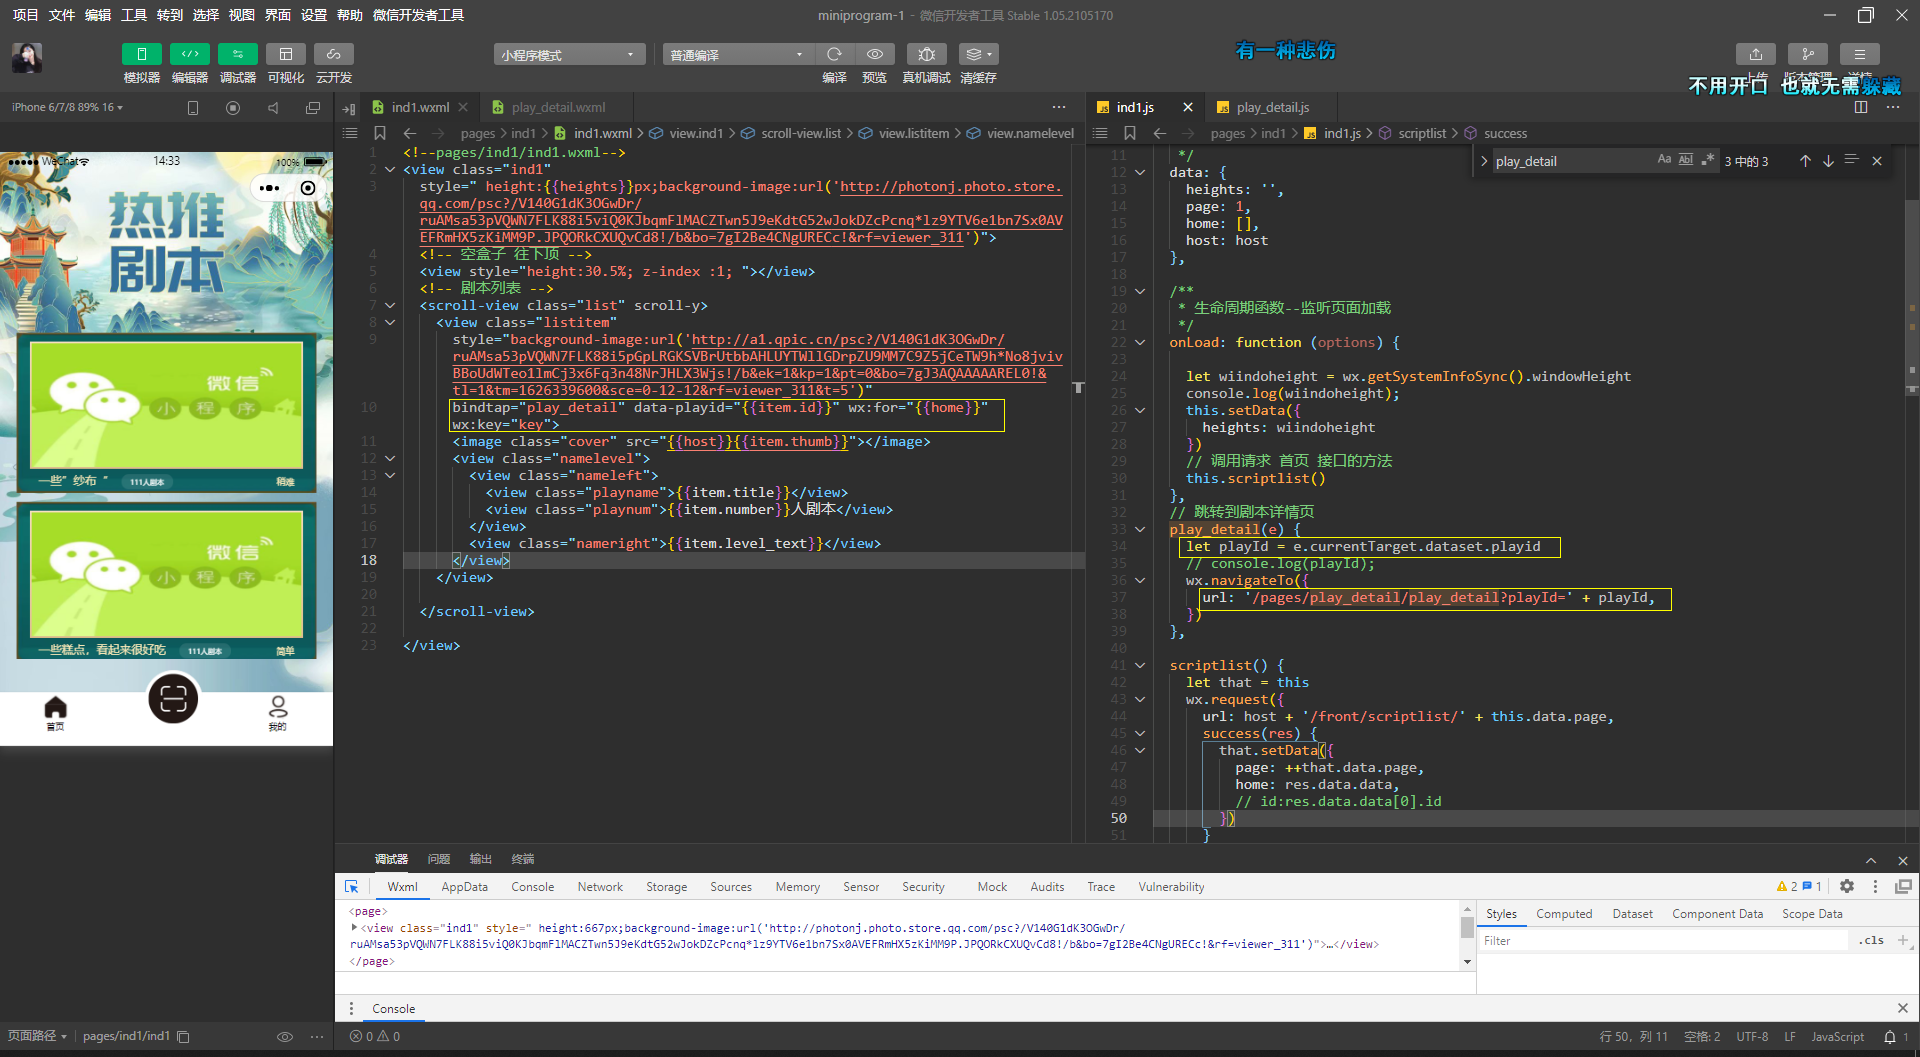Toggle match case in find widget

tap(1664, 160)
